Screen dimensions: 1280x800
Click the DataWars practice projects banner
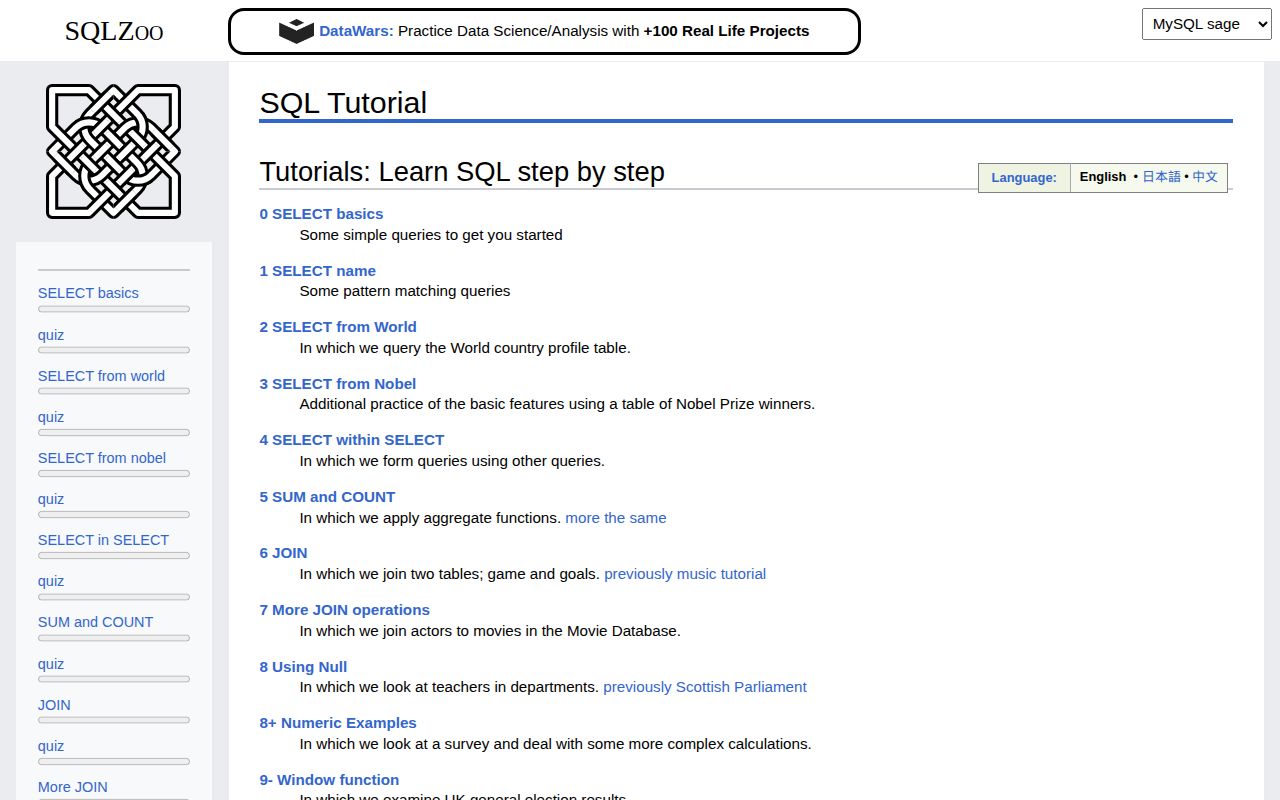click(545, 31)
